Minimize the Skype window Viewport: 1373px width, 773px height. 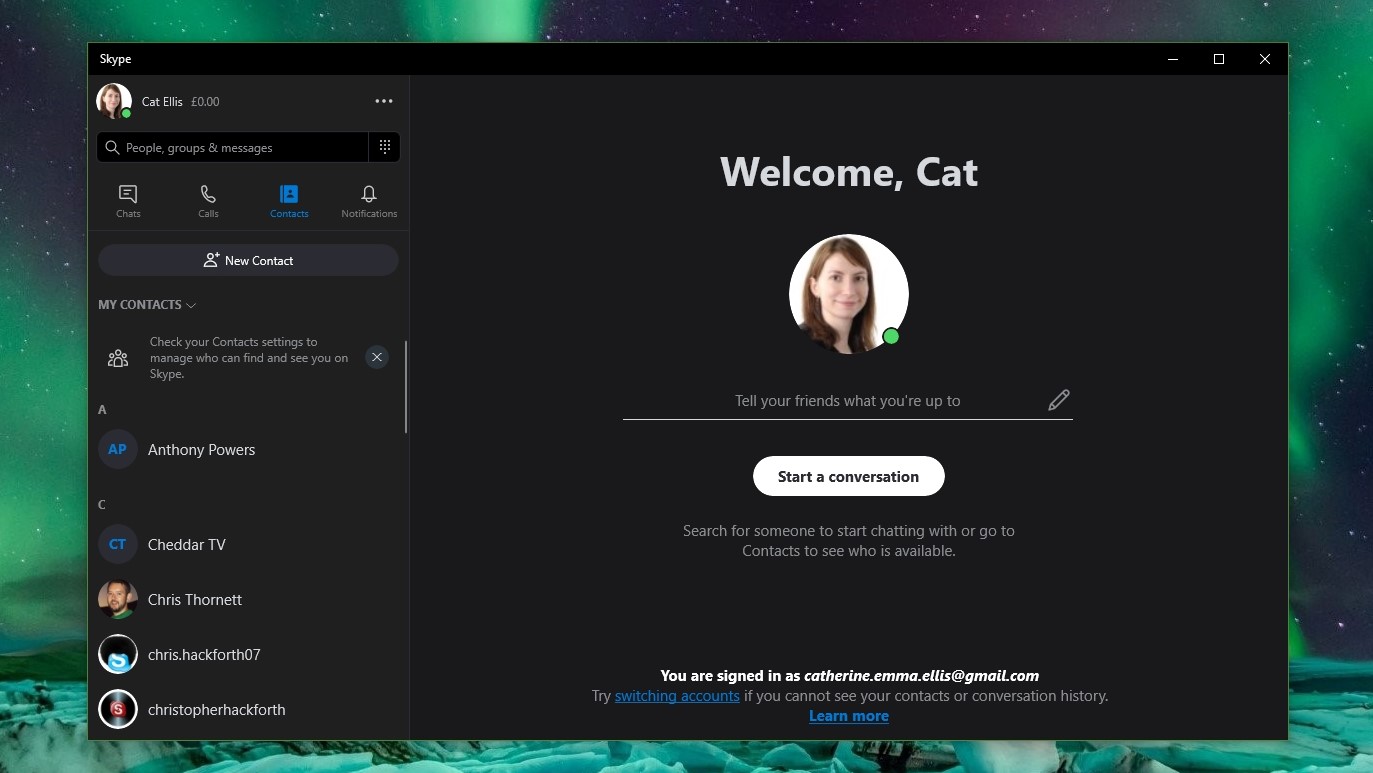point(1173,59)
